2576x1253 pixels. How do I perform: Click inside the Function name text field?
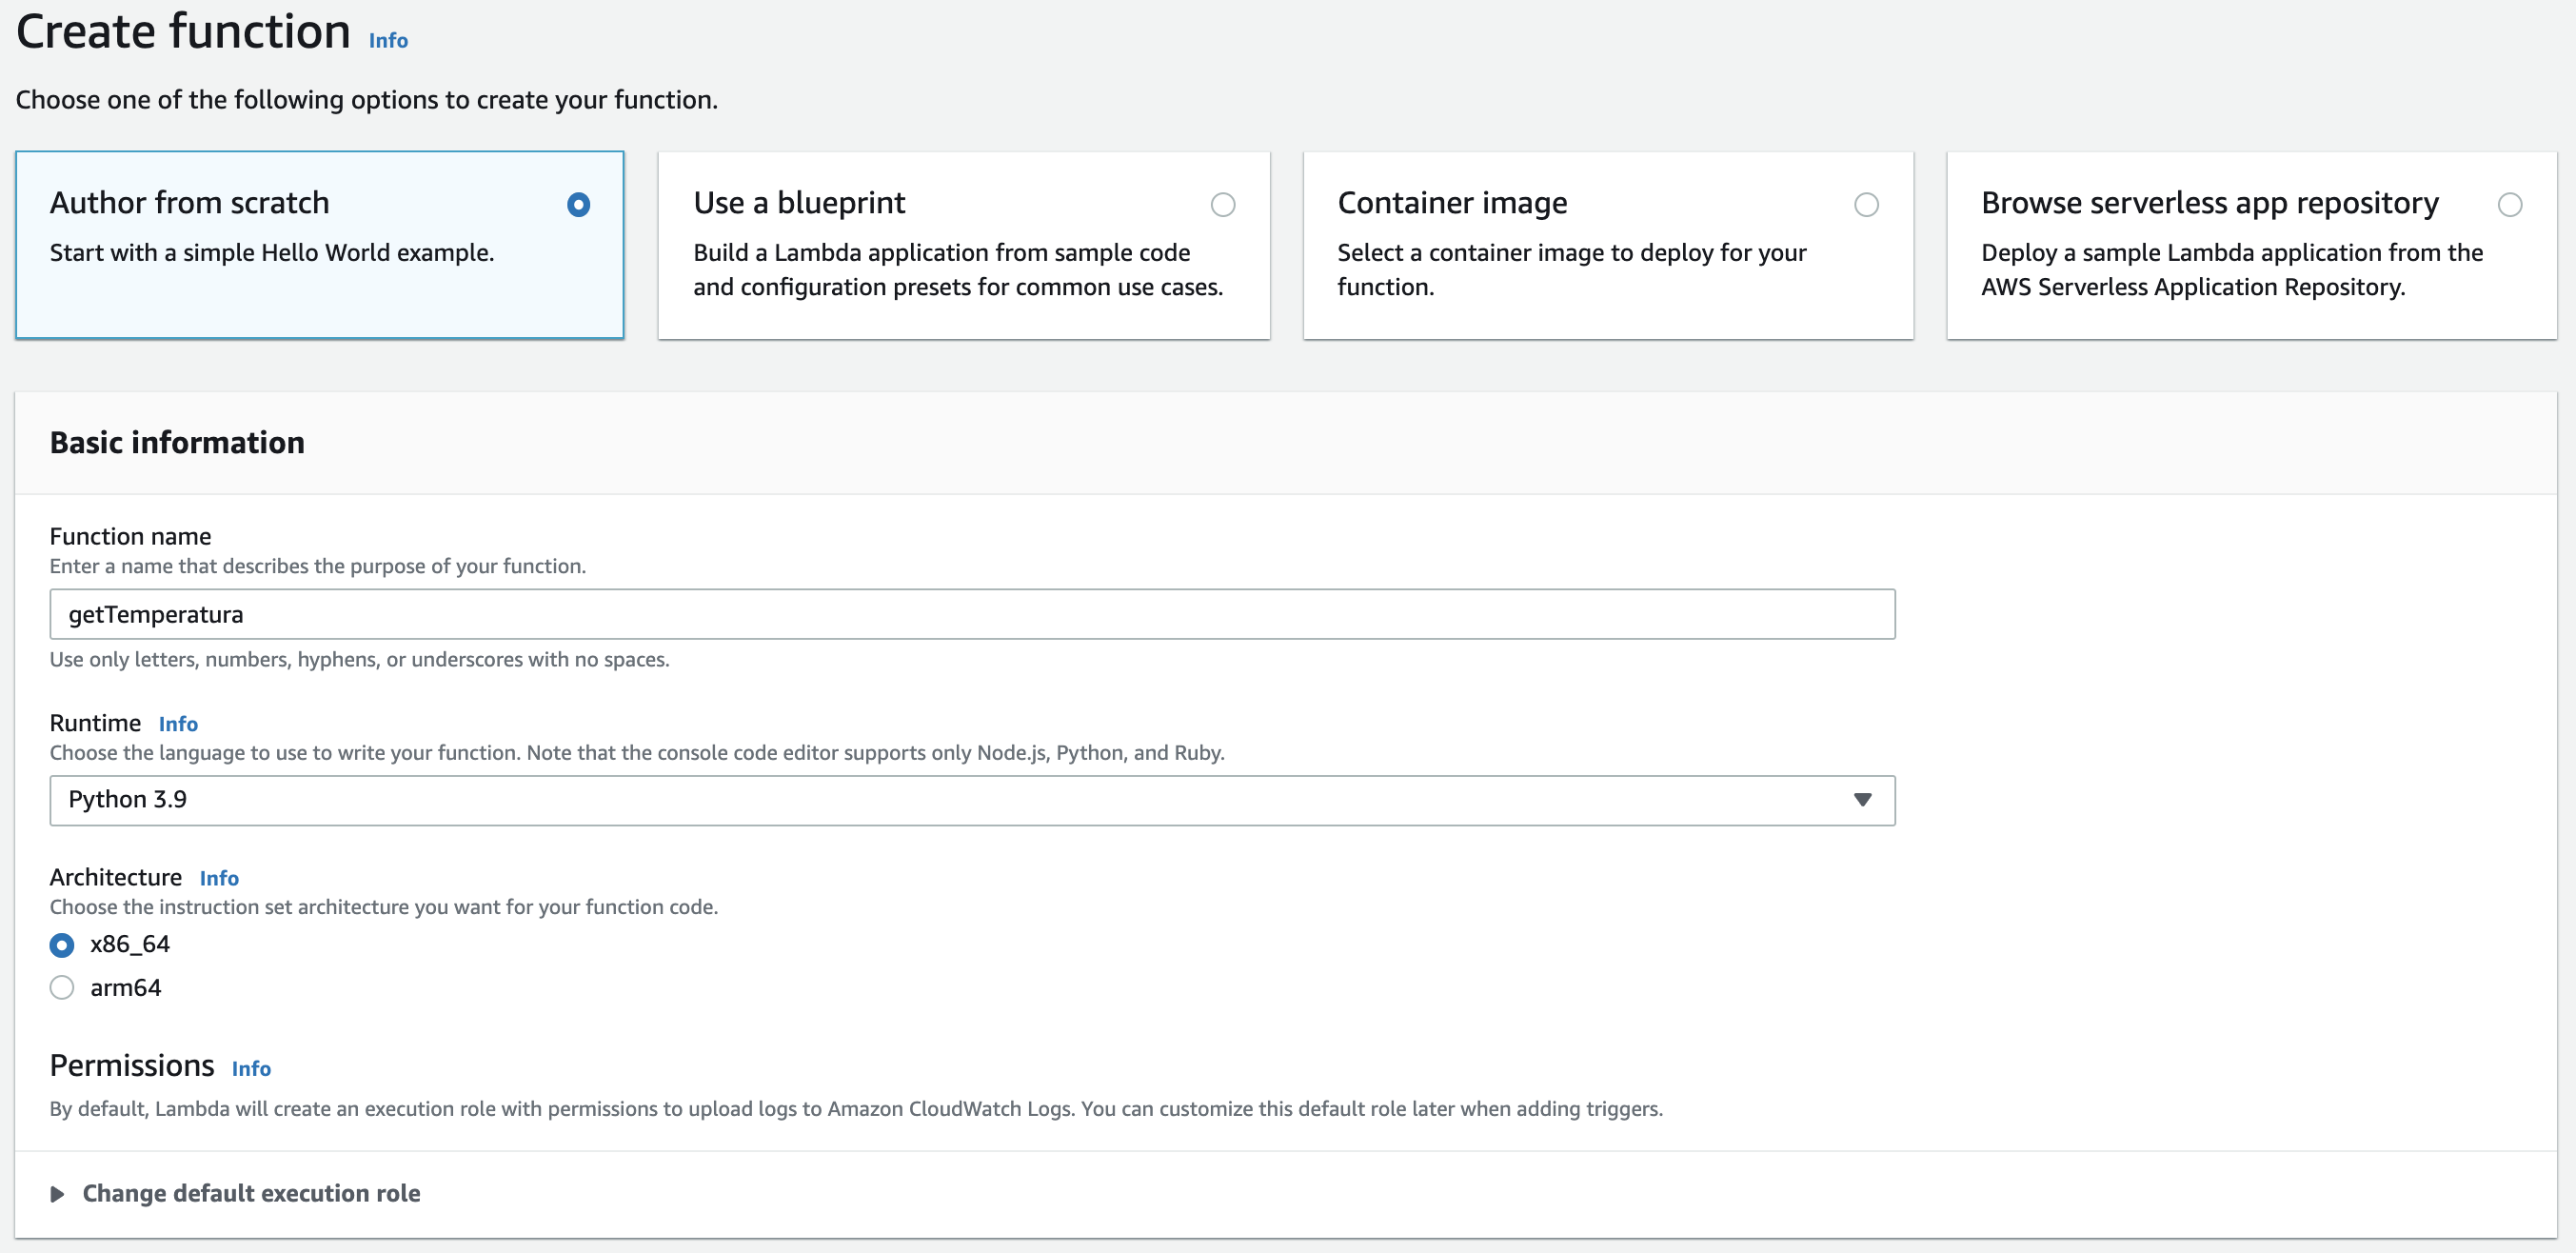(x=970, y=614)
